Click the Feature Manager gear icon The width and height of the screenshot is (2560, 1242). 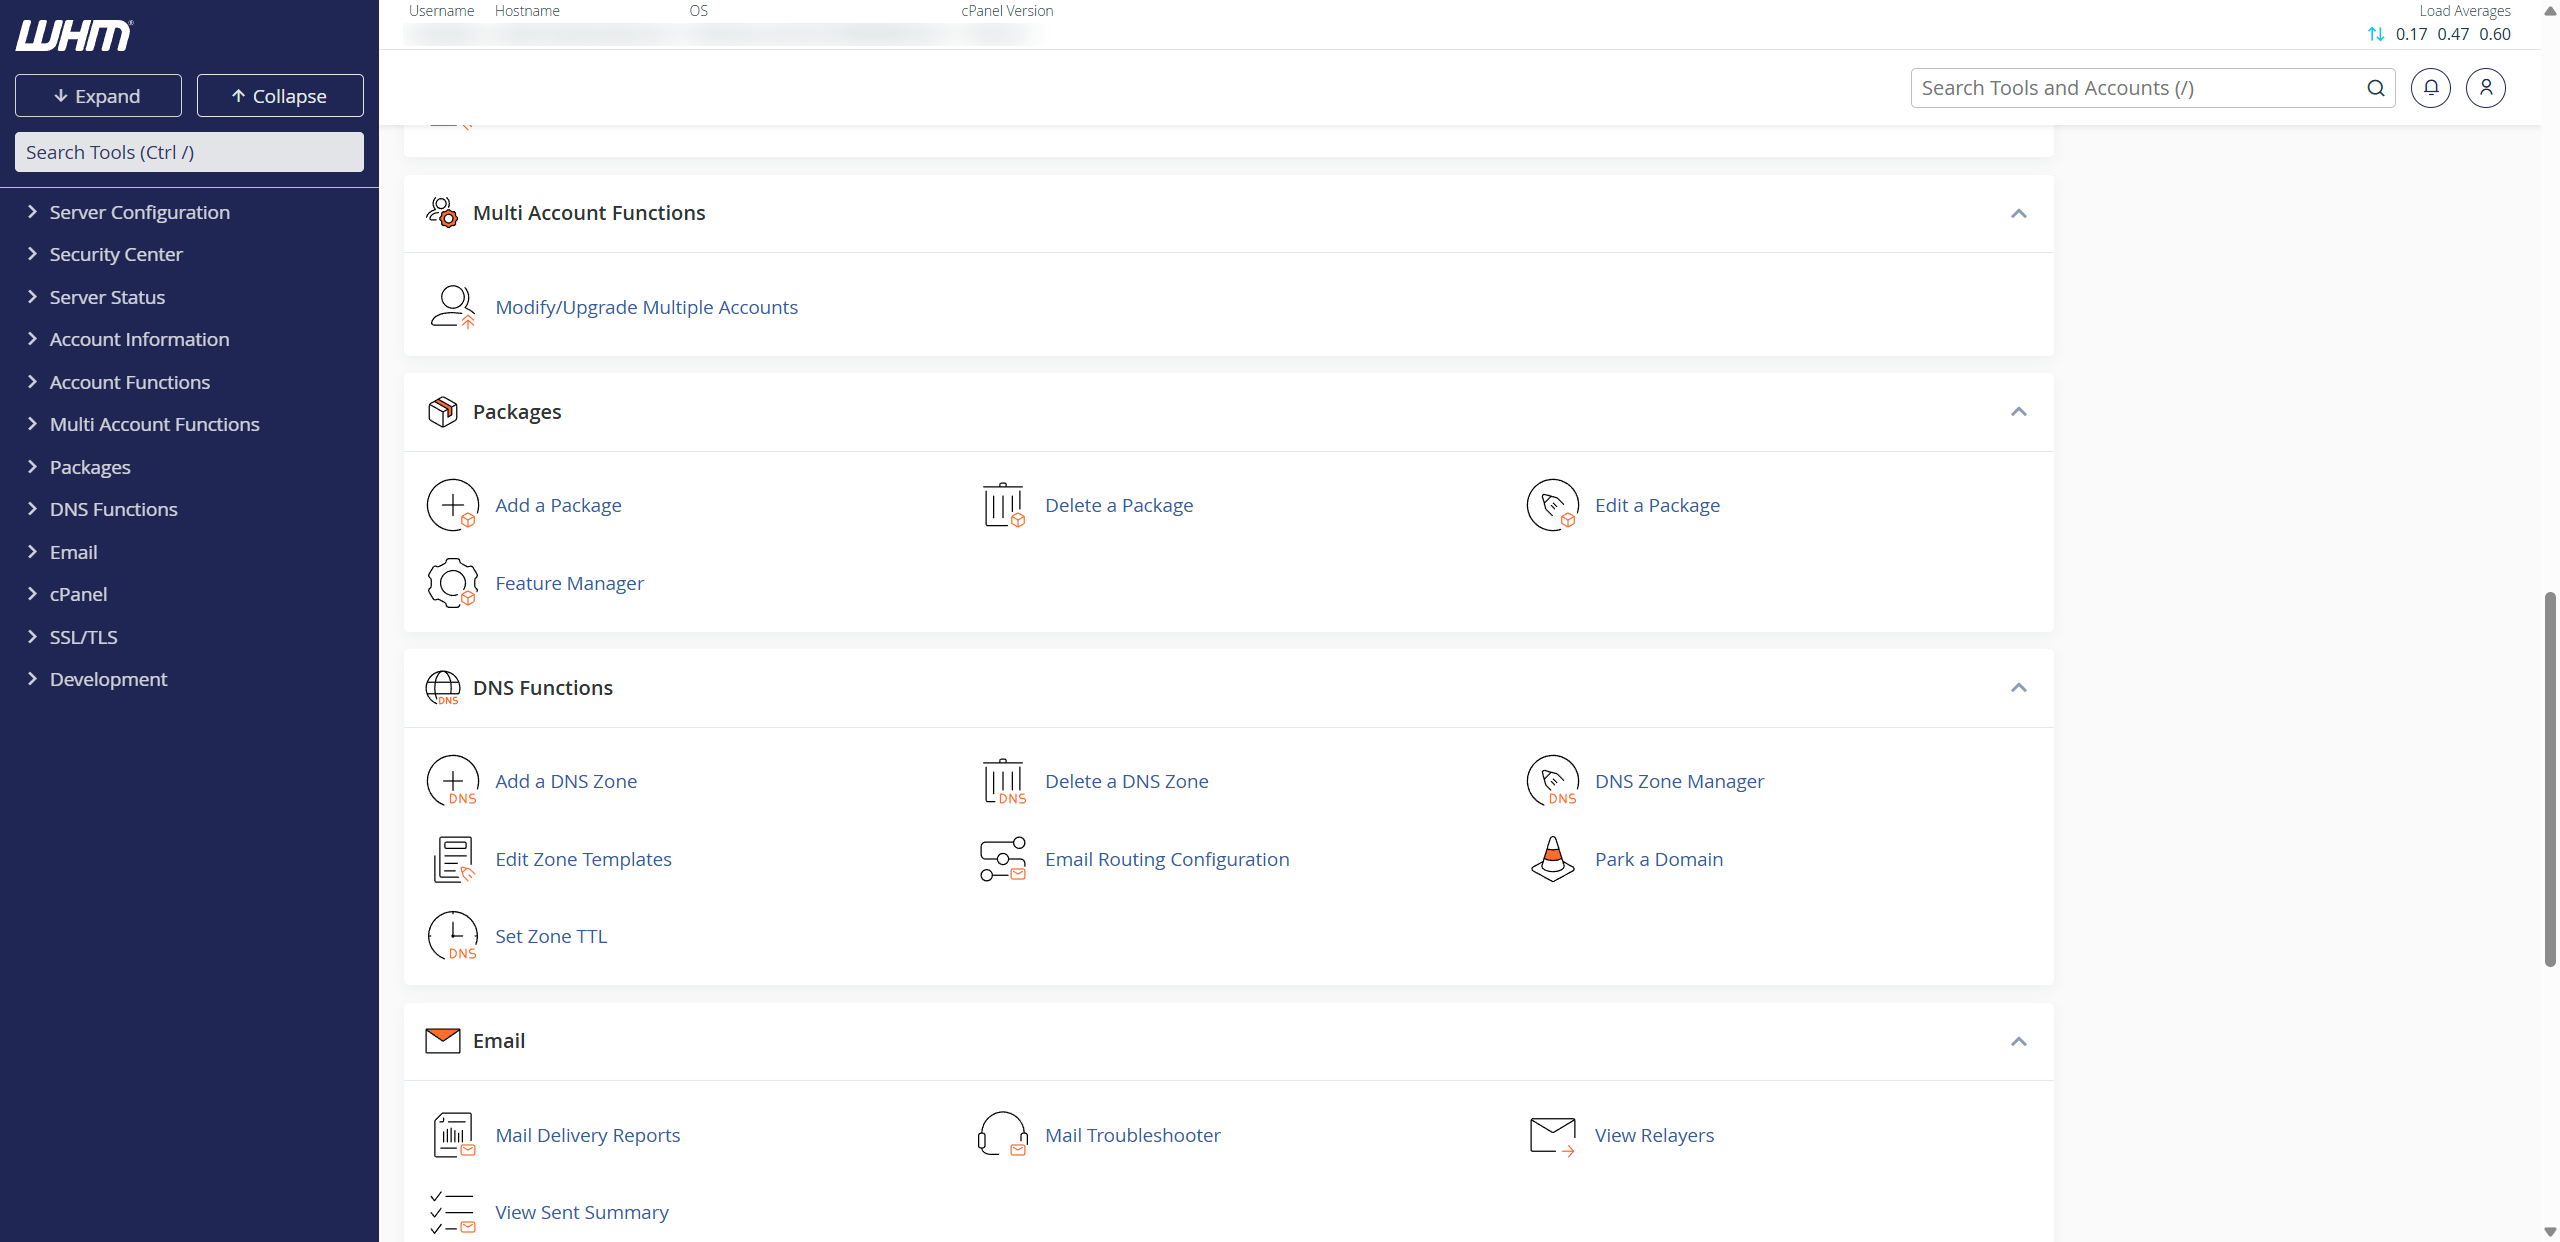pyautogui.click(x=453, y=583)
